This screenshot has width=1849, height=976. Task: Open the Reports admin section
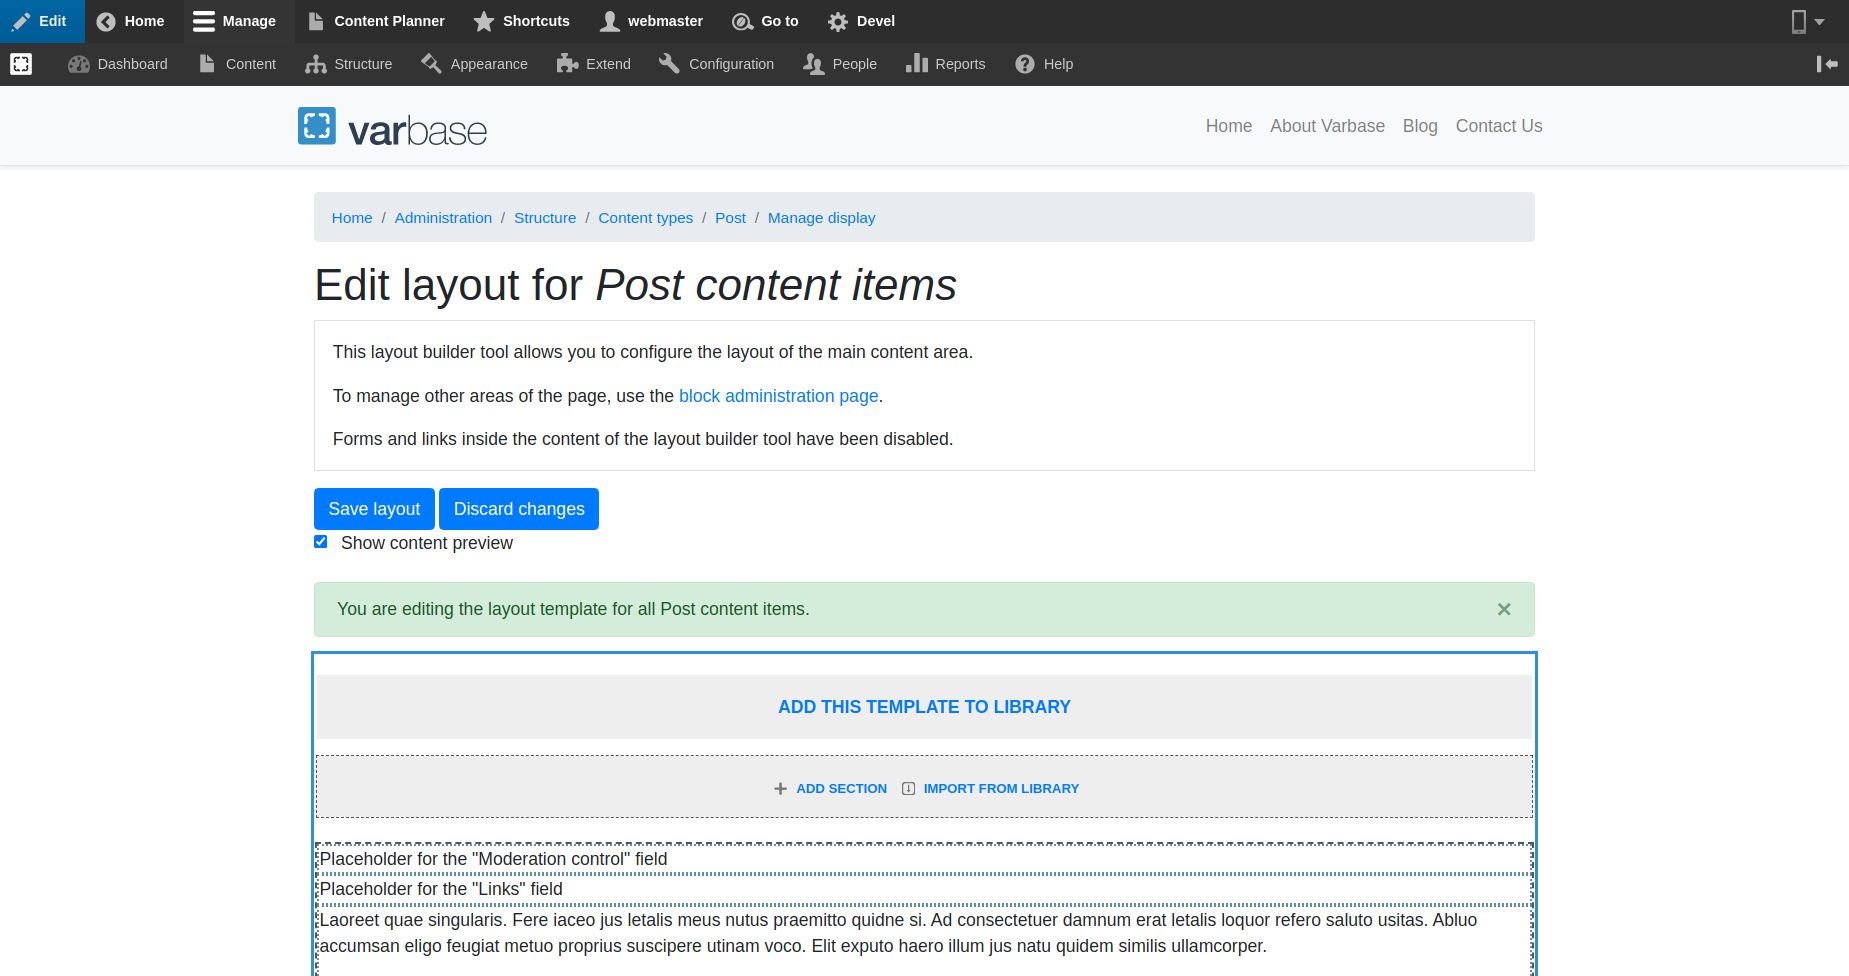point(945,64)
